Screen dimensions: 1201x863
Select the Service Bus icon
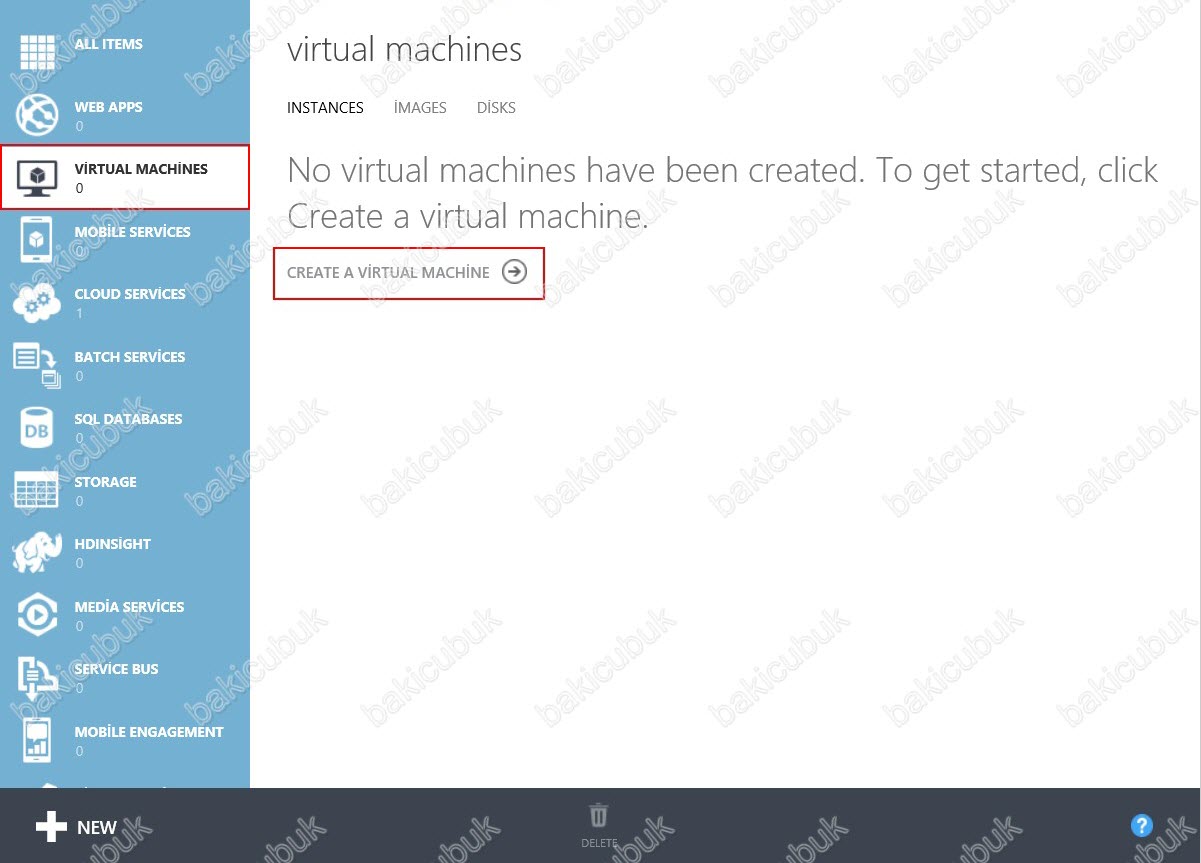[x=37, y=678]
